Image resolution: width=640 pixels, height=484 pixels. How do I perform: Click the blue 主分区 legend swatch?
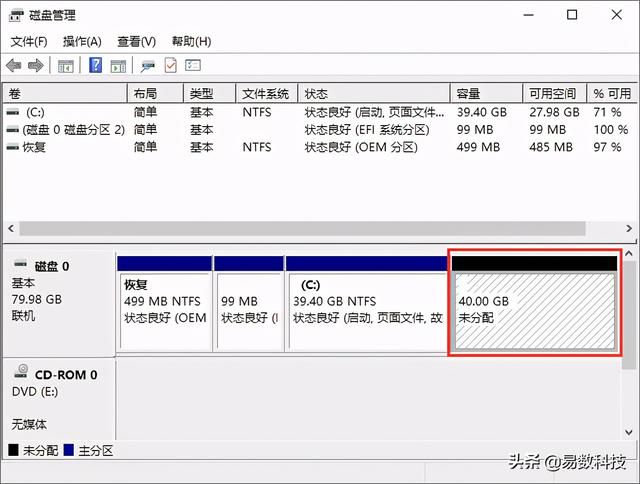tap(69, 450)
